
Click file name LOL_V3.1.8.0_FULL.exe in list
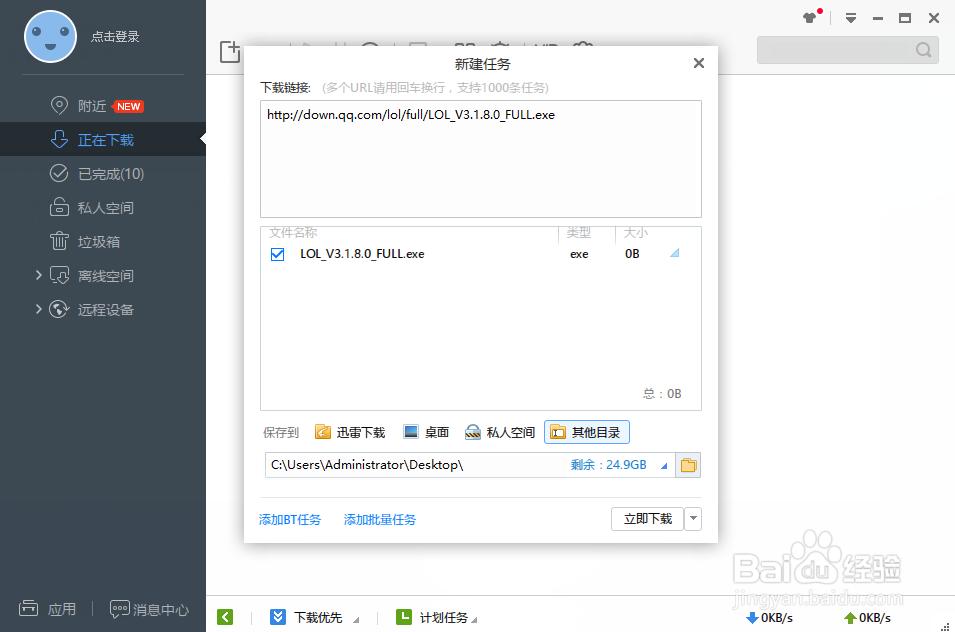[x=362, y=254]
